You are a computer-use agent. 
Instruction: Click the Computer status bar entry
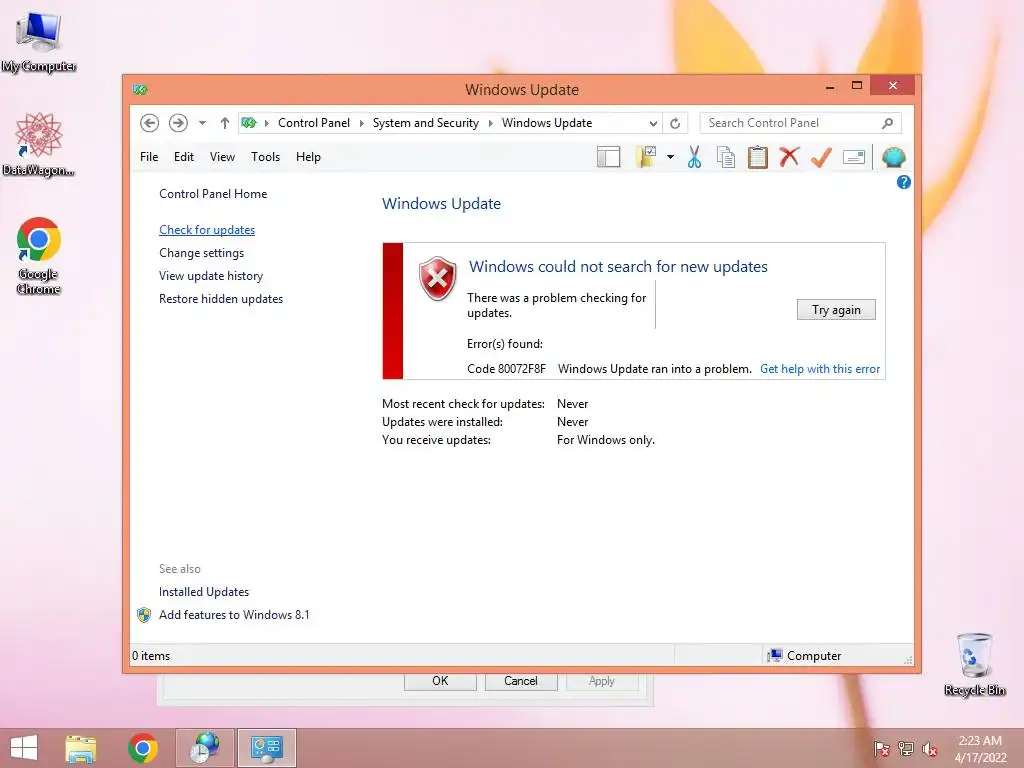click(x=805, y=656)
